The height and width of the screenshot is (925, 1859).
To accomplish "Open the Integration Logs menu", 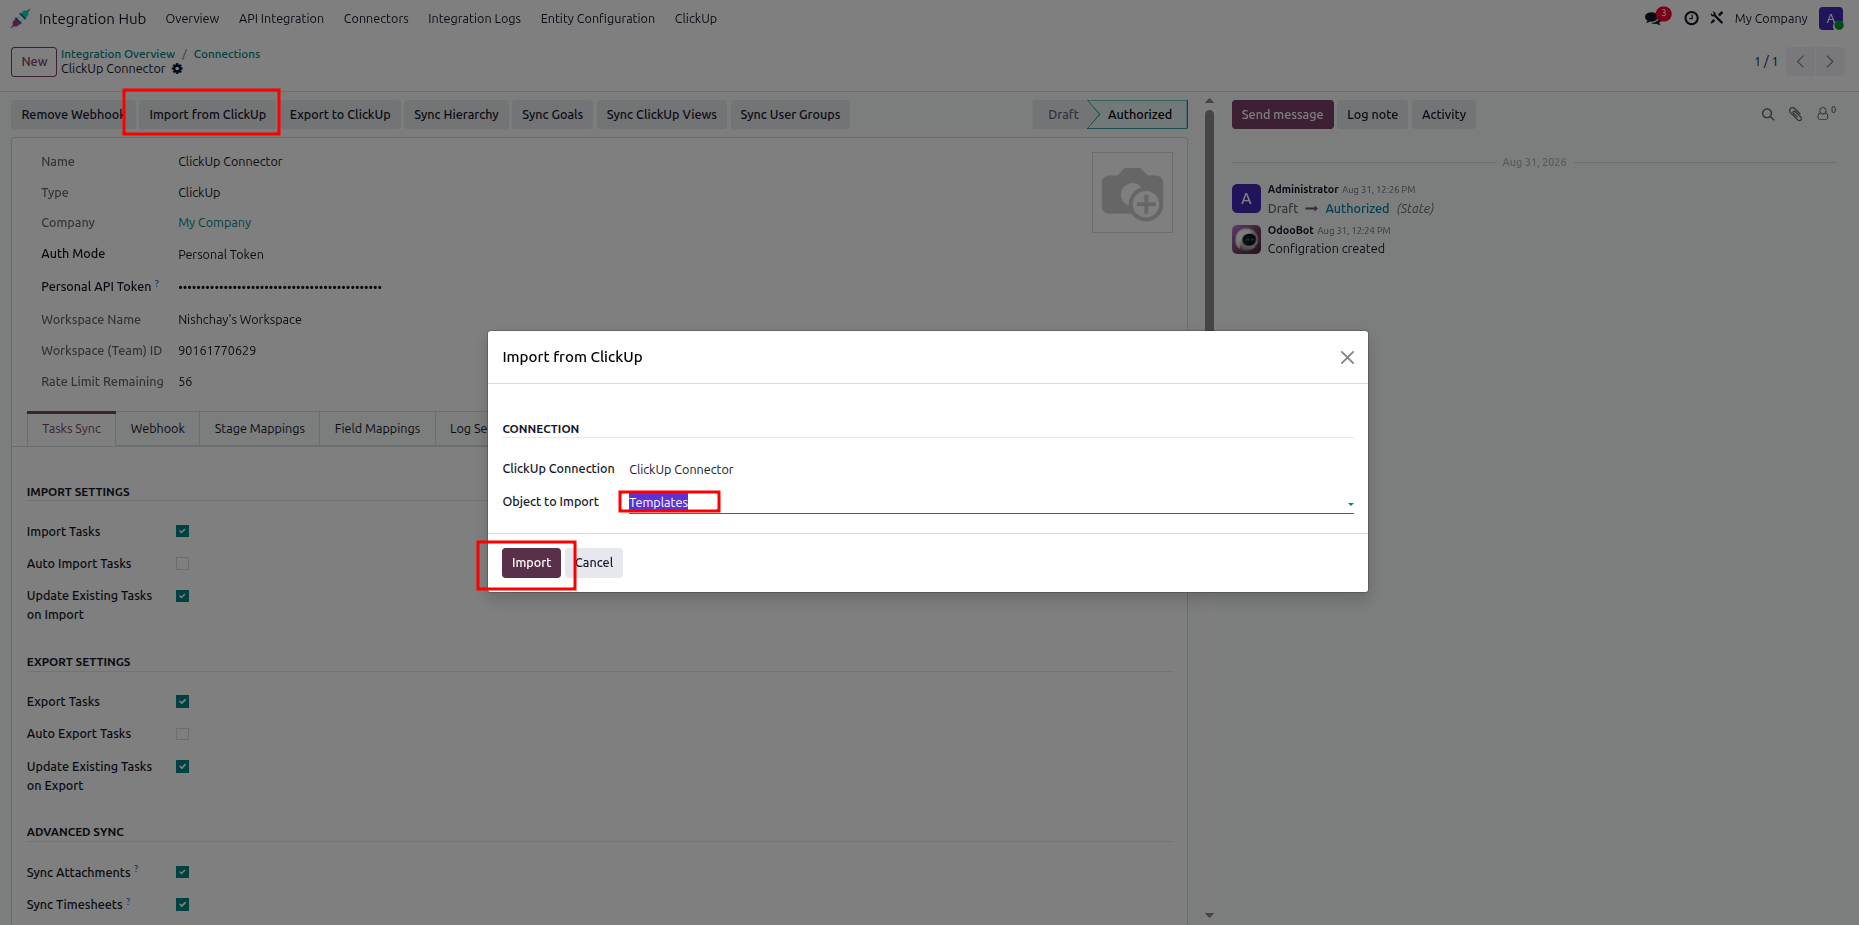I will tap(474, 18).
